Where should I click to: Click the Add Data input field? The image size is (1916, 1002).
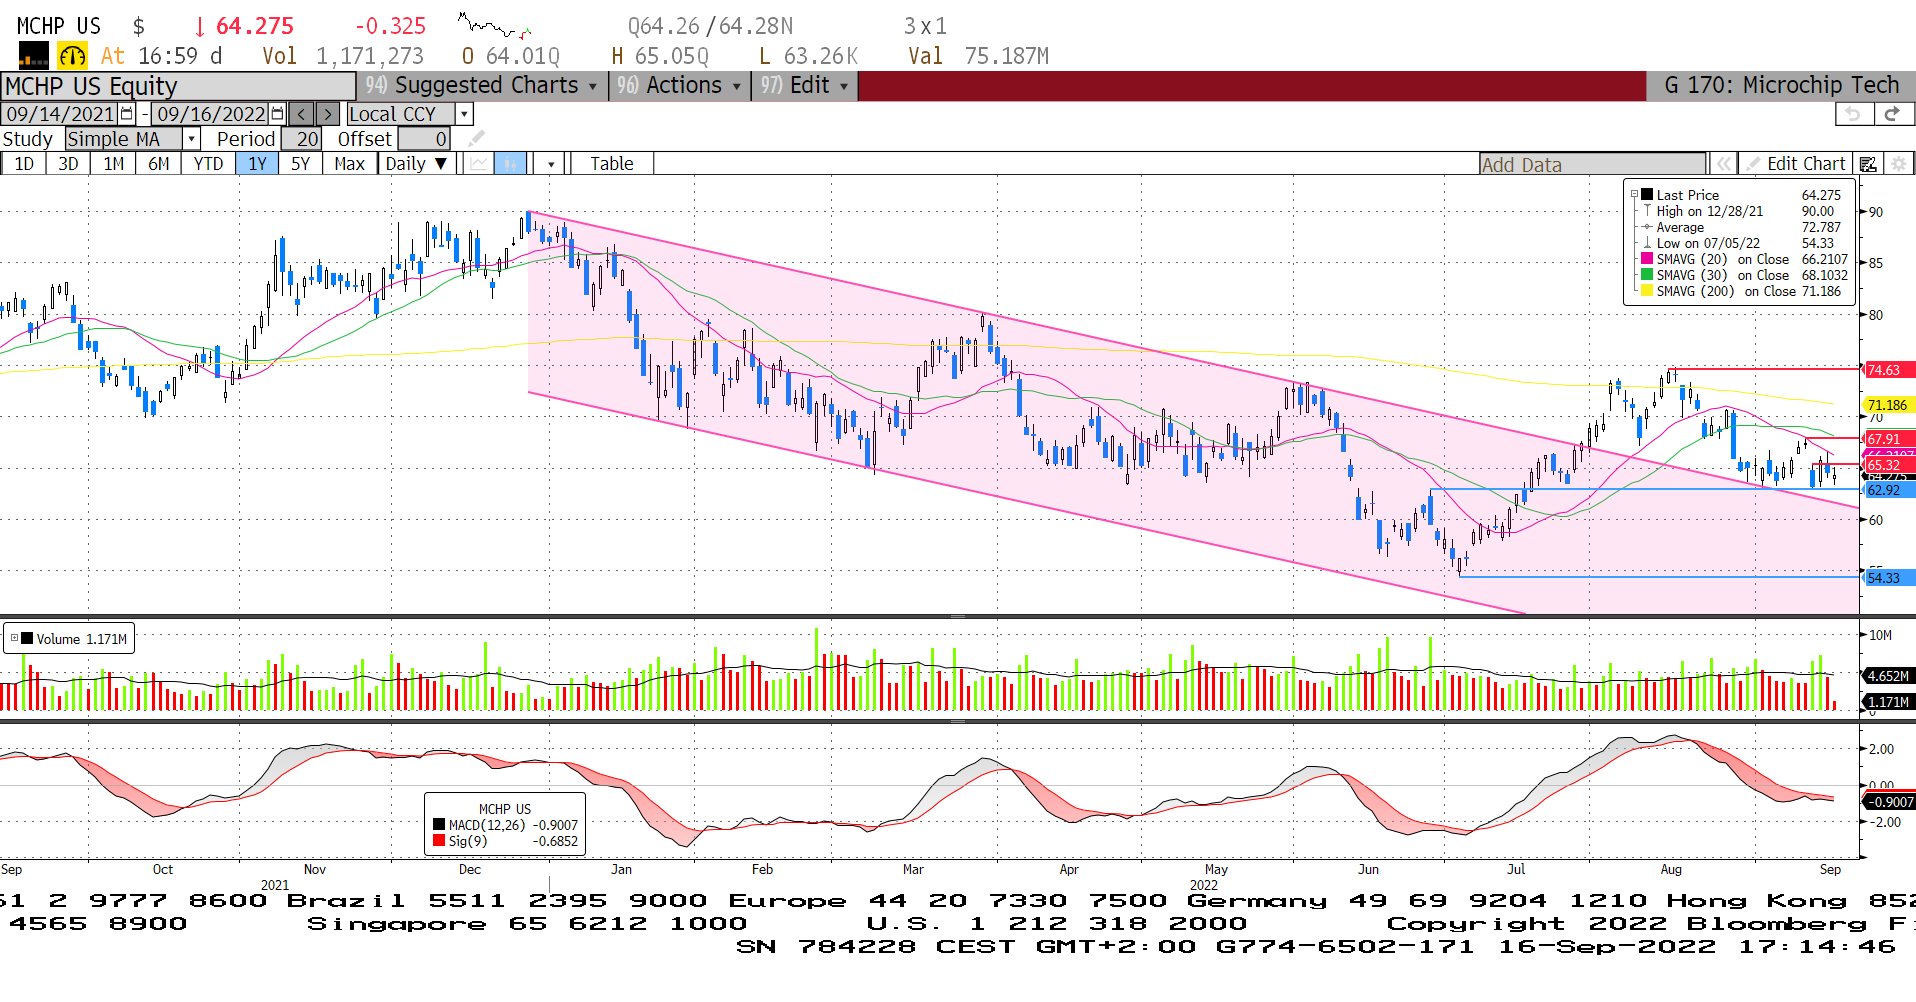click(1593, 164)
